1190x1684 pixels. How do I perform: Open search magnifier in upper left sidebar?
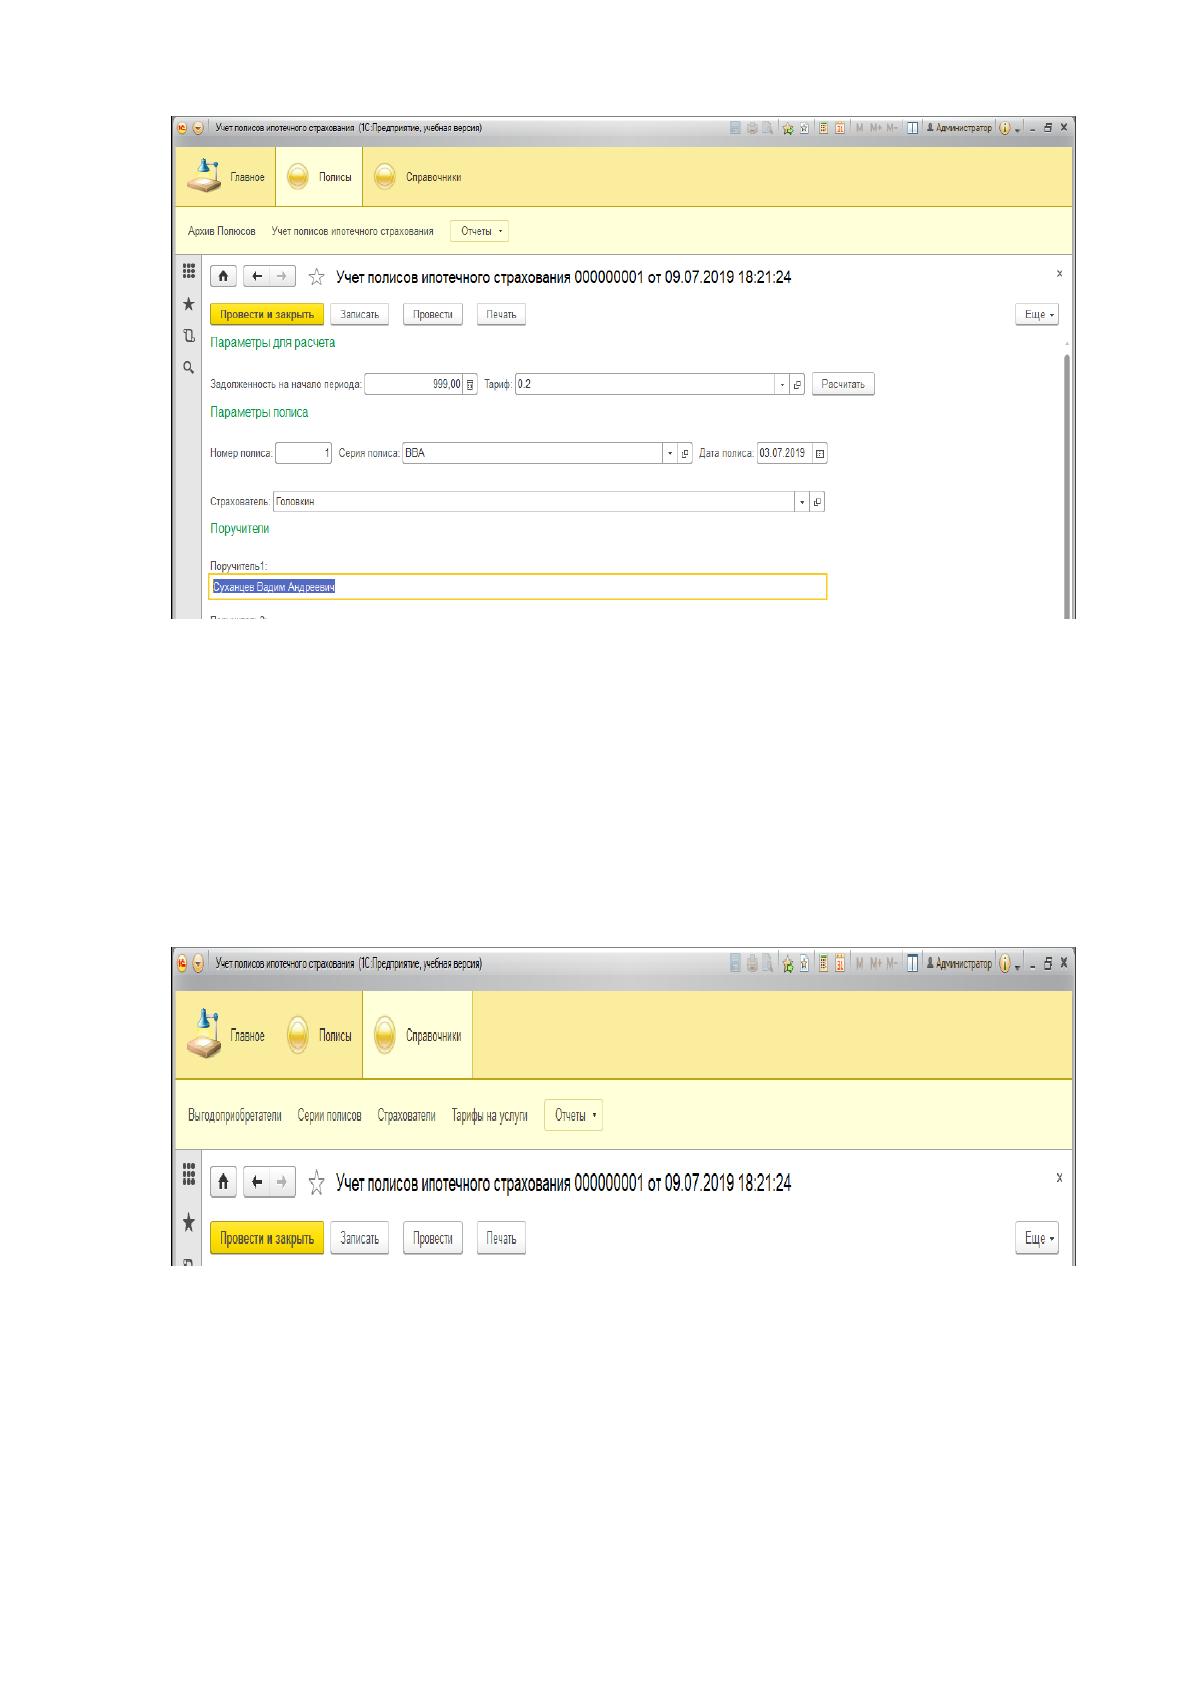(188, 368)
